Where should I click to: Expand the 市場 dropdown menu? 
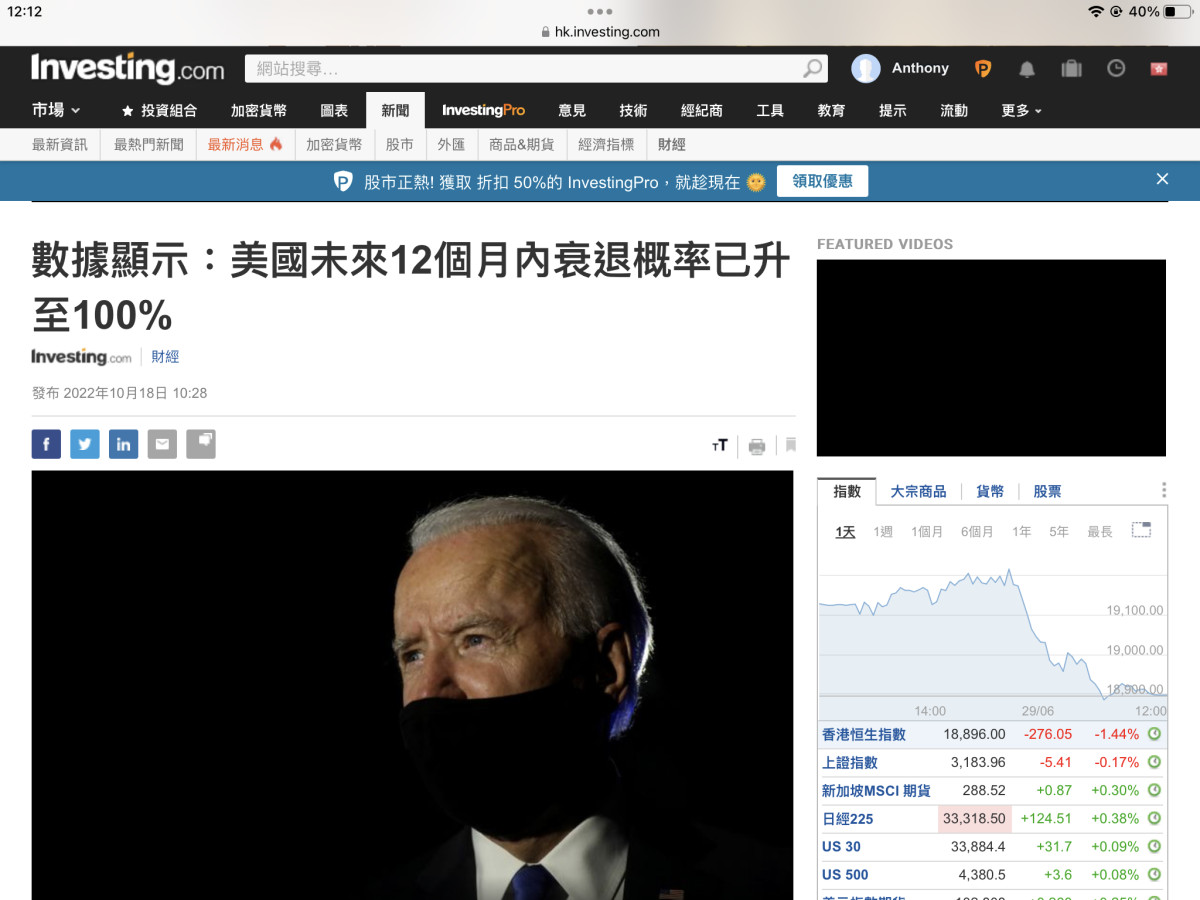tap(56, 110)
